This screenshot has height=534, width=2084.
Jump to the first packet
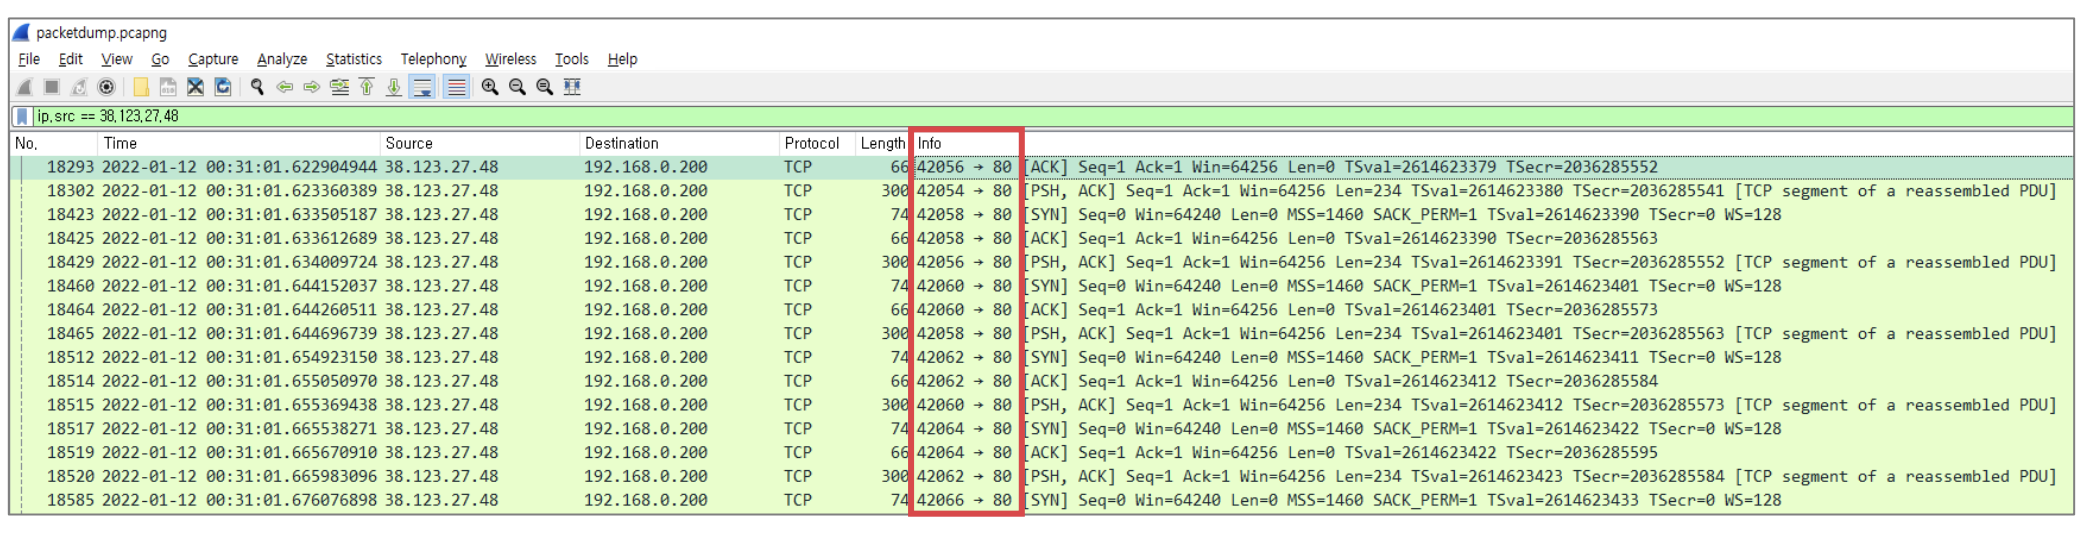367,87
